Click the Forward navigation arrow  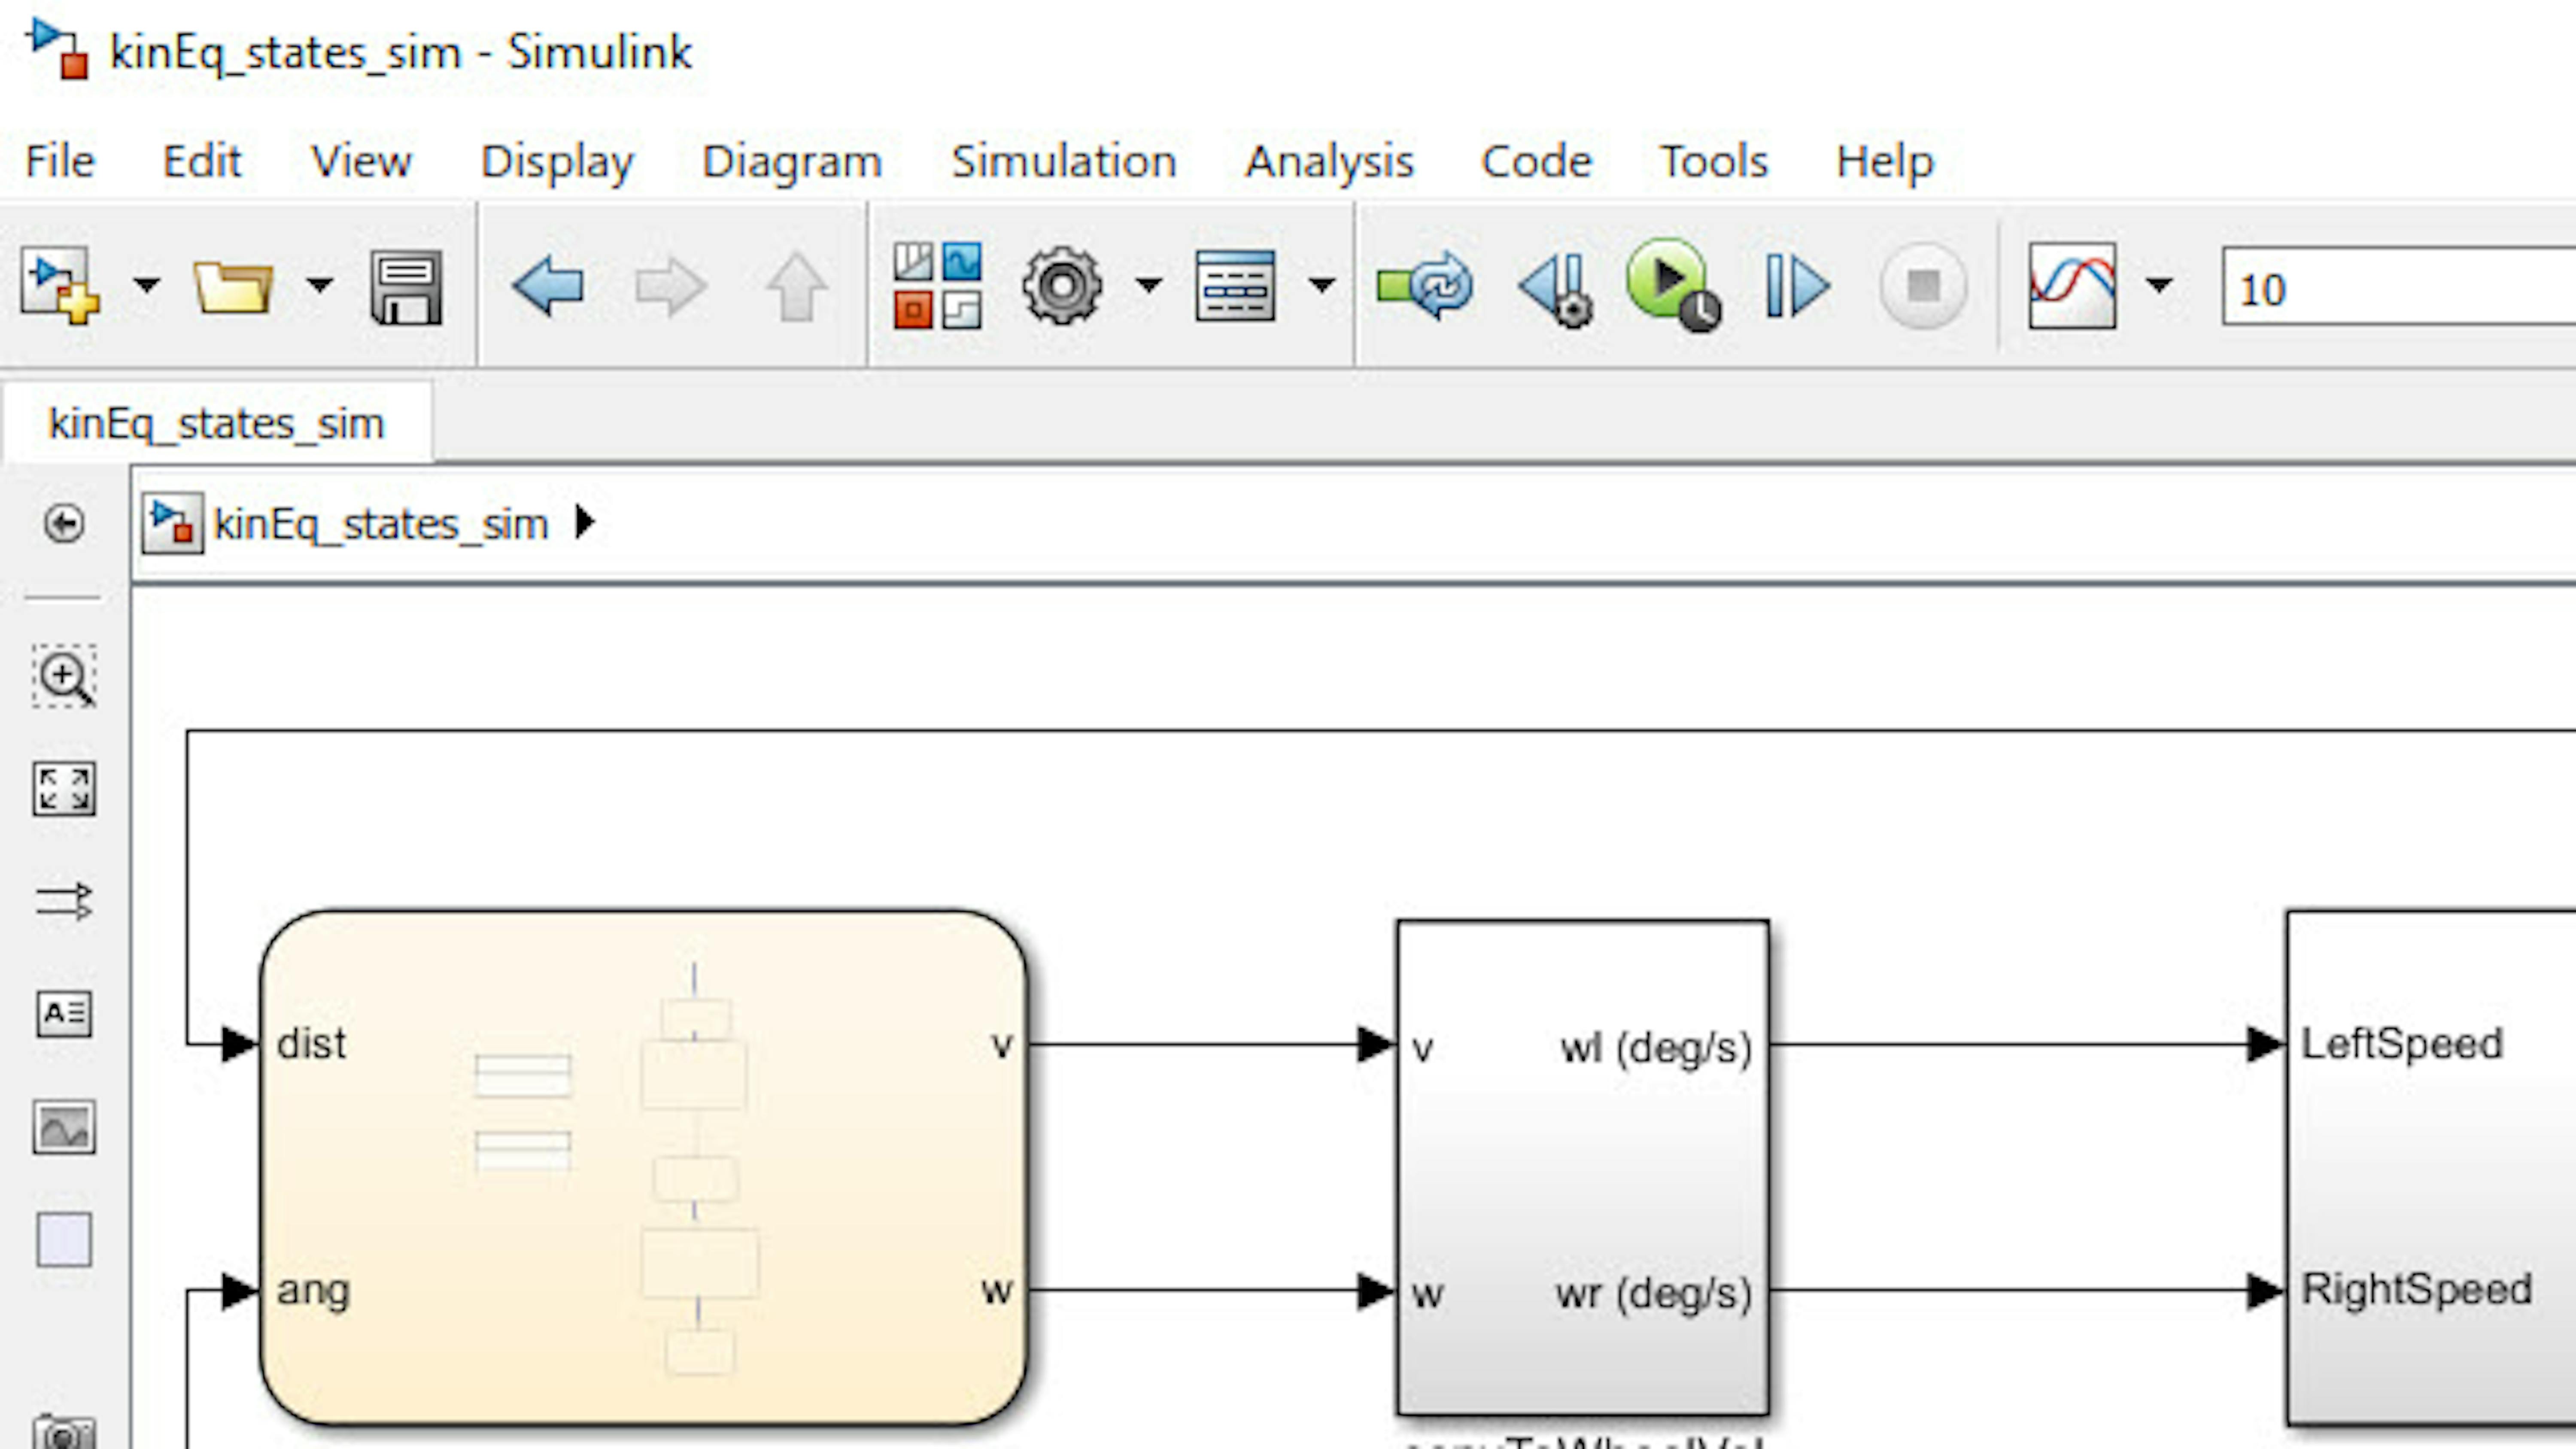671,286
